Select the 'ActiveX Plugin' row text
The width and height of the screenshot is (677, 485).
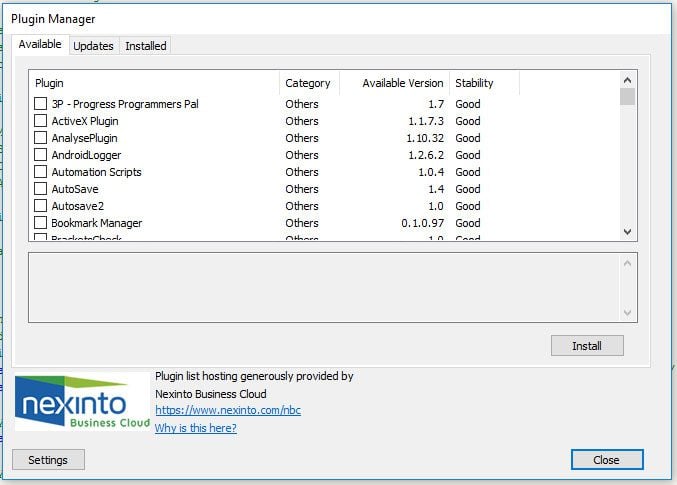point(85,121)
